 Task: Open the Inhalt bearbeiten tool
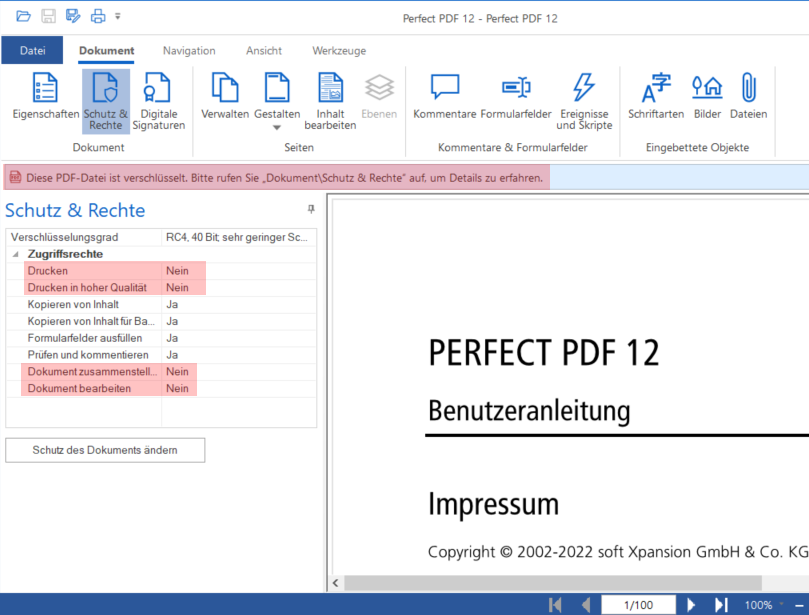tap(330, 95)
